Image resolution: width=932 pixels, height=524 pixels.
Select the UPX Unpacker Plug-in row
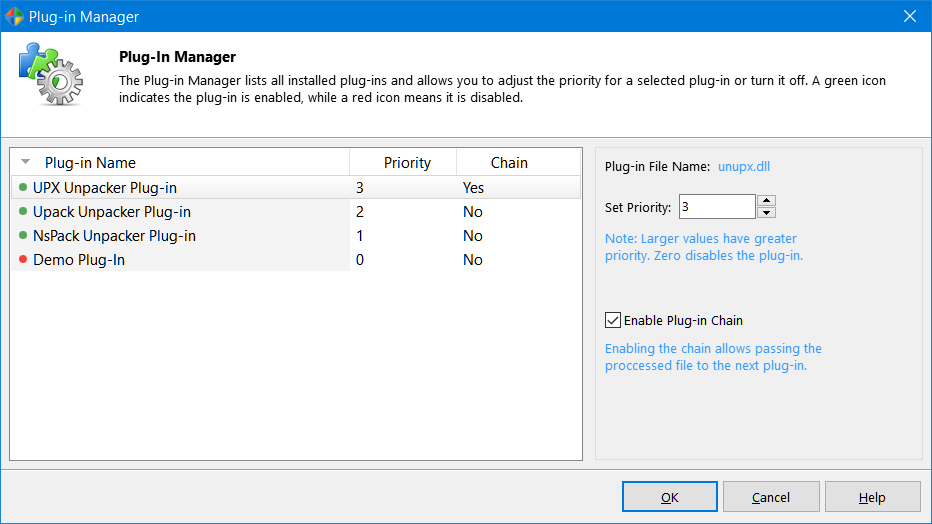(x=295, y=188)
